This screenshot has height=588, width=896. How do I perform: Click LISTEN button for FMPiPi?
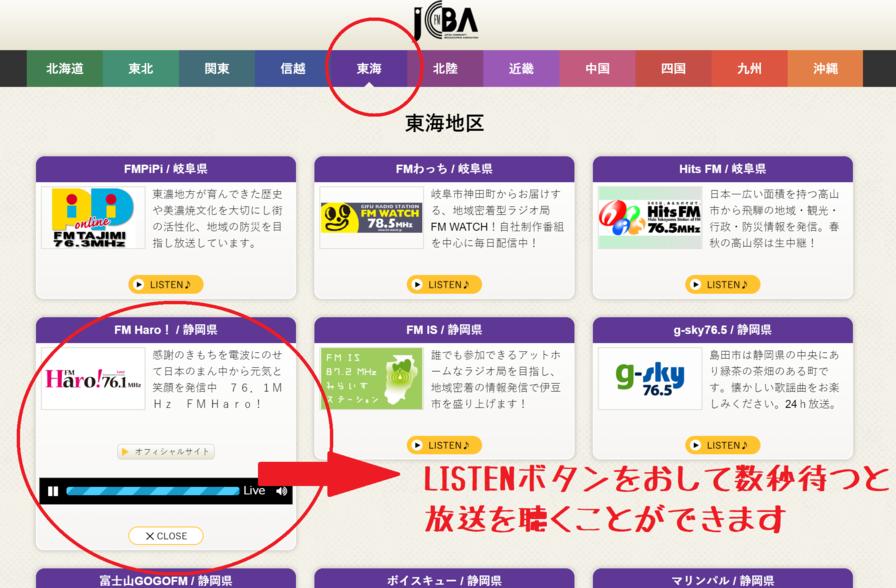166,285
